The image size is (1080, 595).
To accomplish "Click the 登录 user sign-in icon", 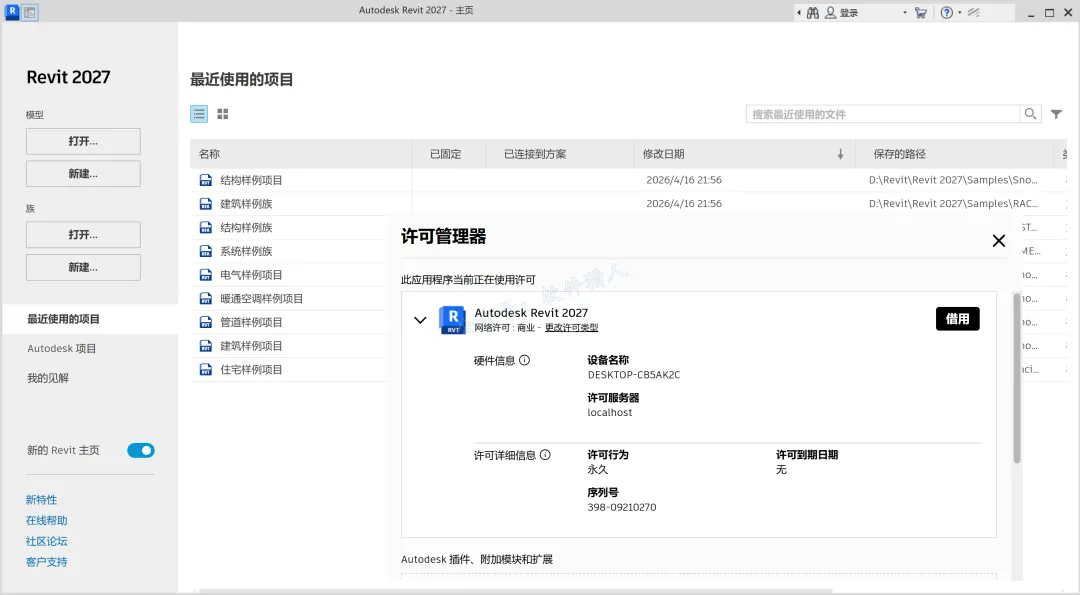I will [x=831, y=12].
